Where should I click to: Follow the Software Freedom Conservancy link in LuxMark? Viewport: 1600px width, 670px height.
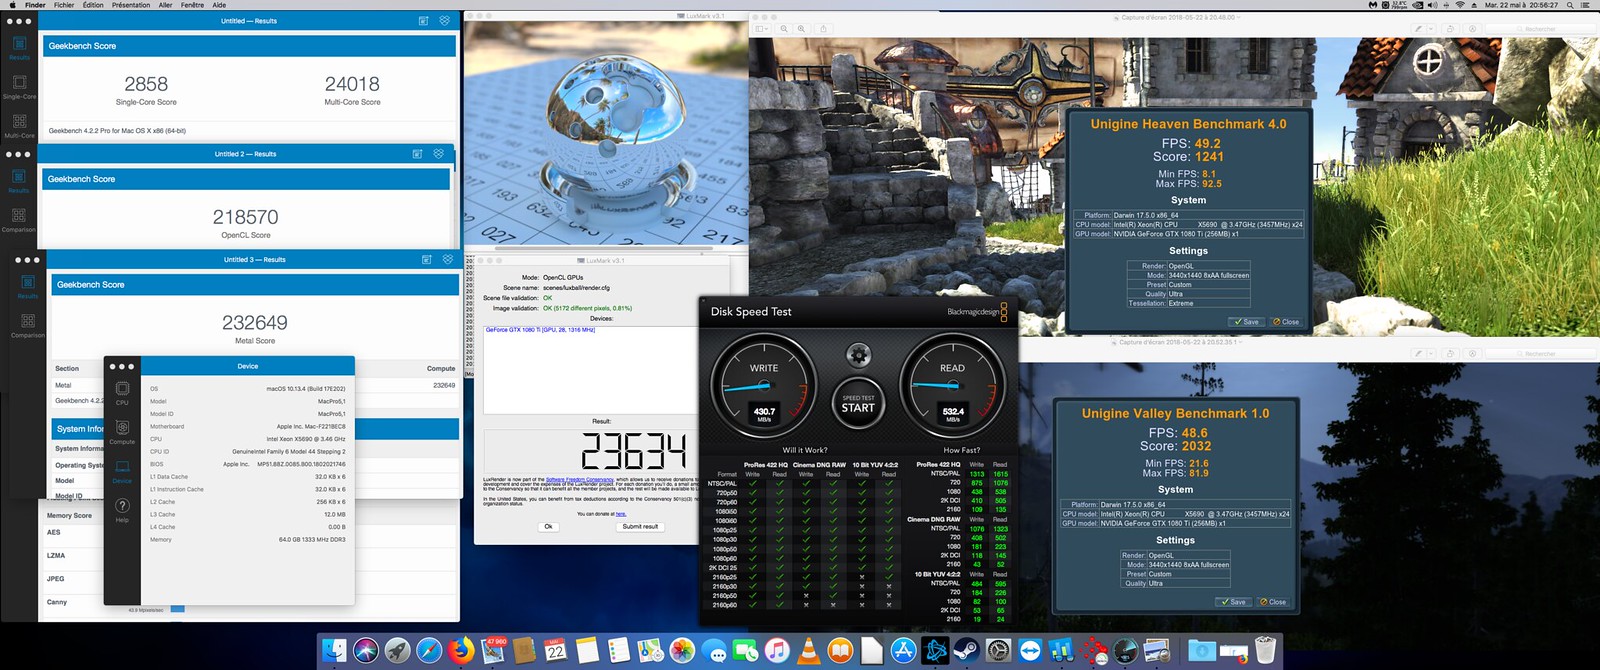point(580,479)
